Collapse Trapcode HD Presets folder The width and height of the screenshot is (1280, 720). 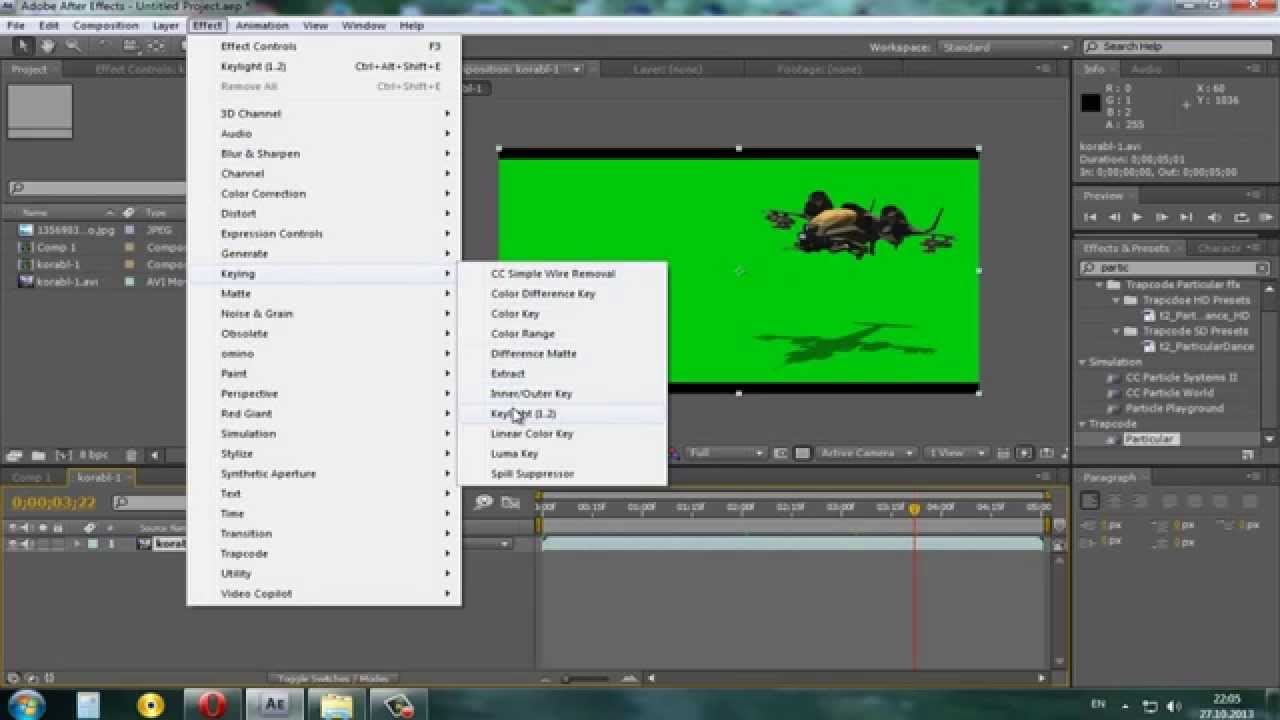(1116, 300)
